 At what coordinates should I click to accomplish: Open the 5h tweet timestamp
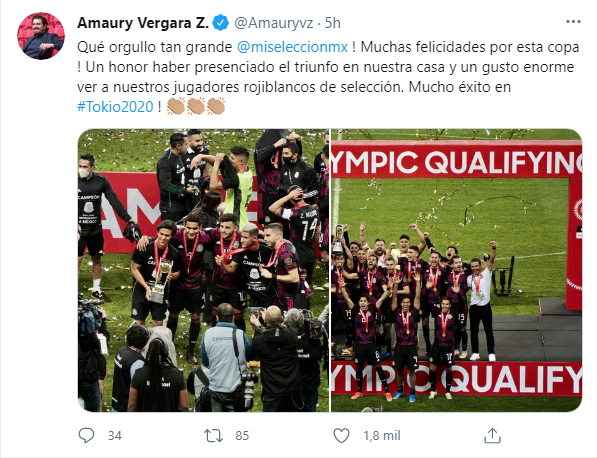tap(332, 23)
